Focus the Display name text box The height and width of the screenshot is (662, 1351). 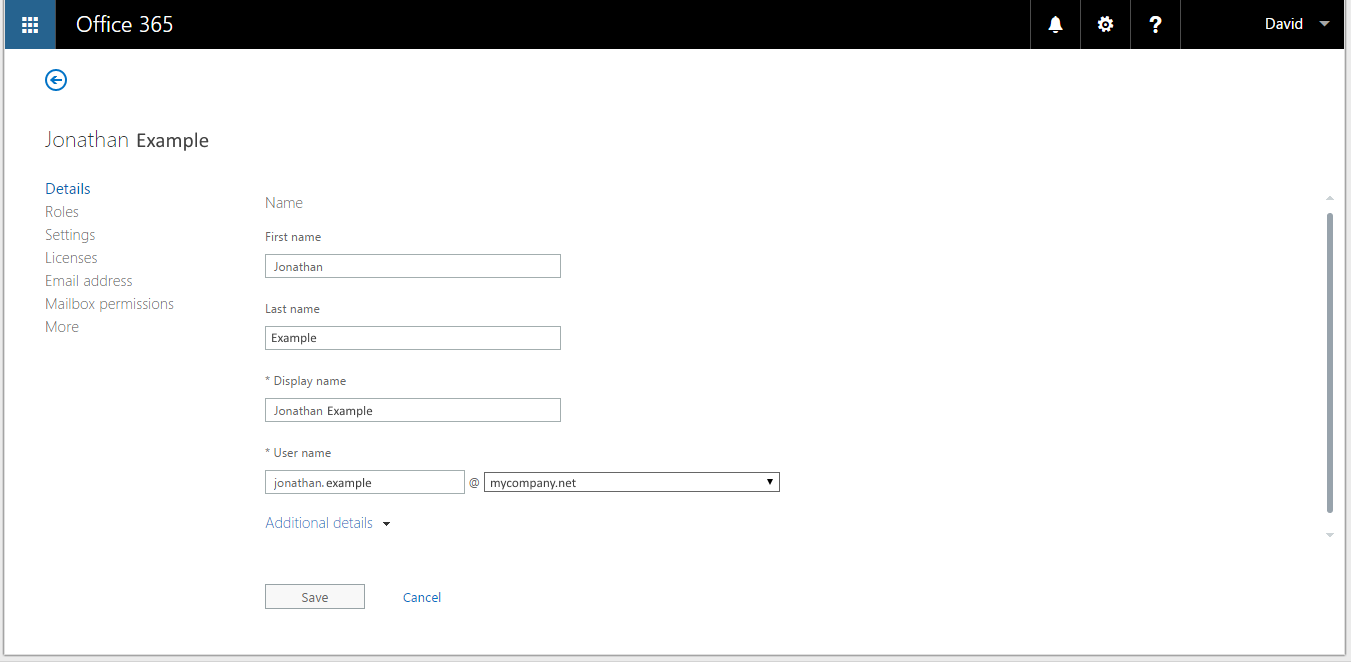point(412,410)
